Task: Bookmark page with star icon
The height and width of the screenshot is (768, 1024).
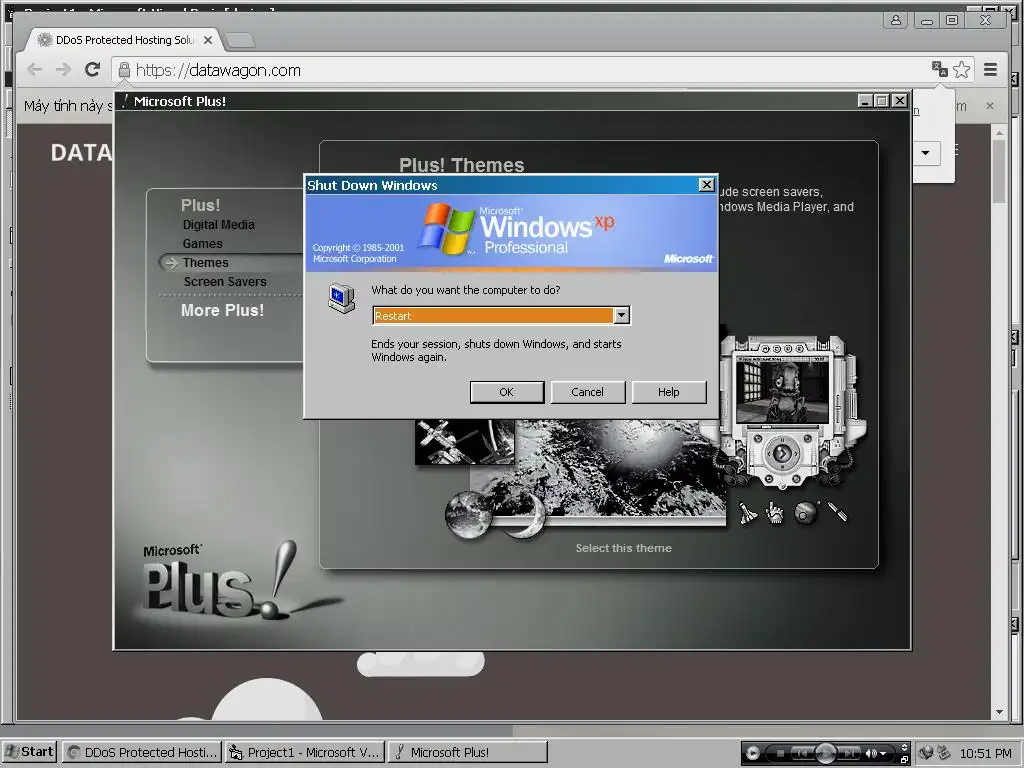Action: [x=961, y=69]
